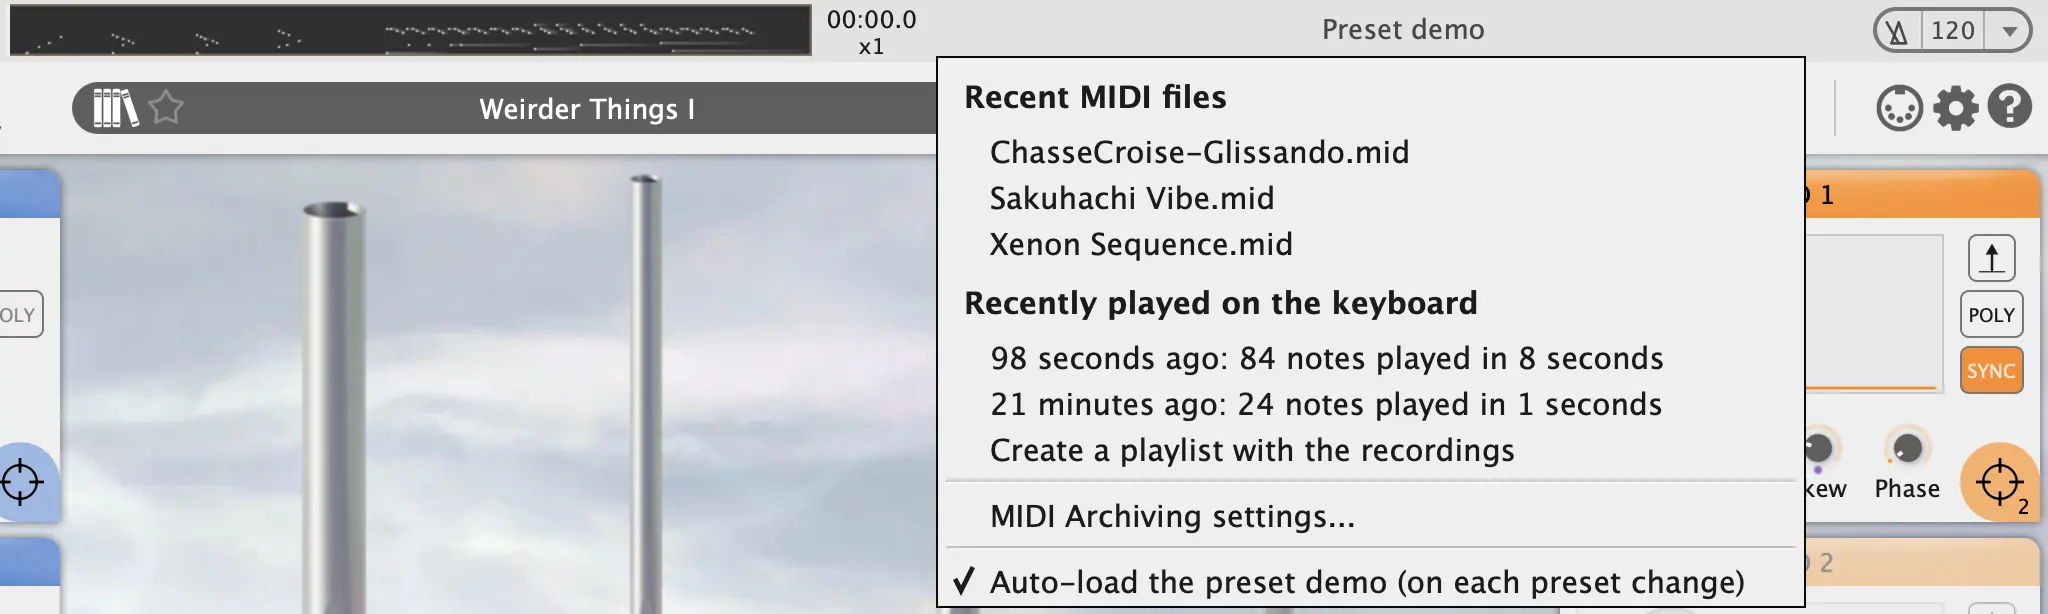Viewport: 2048px width, 614px height.
Task: Click the blue crosshair target at left
Action: pos(22,482)
